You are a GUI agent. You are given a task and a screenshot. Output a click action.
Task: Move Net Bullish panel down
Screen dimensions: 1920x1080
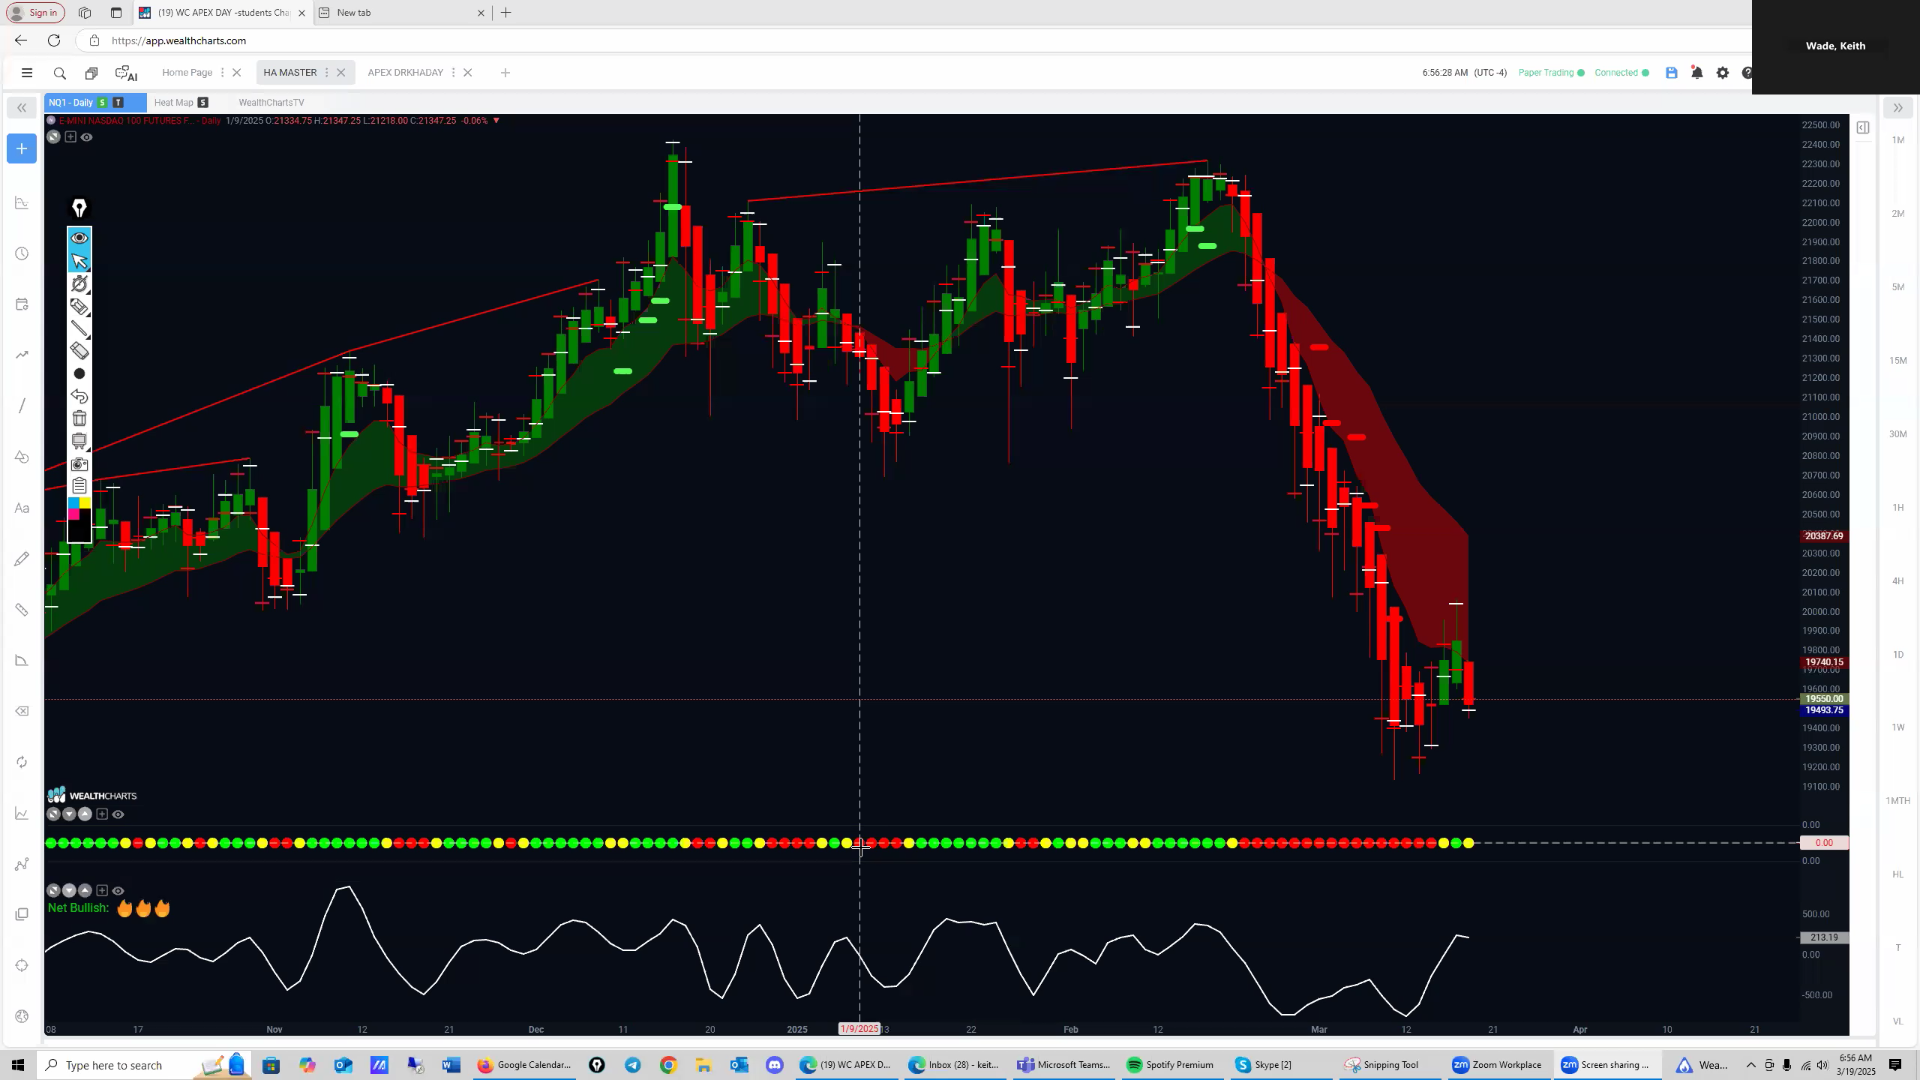pyautogui.click(x=69, y=891)
